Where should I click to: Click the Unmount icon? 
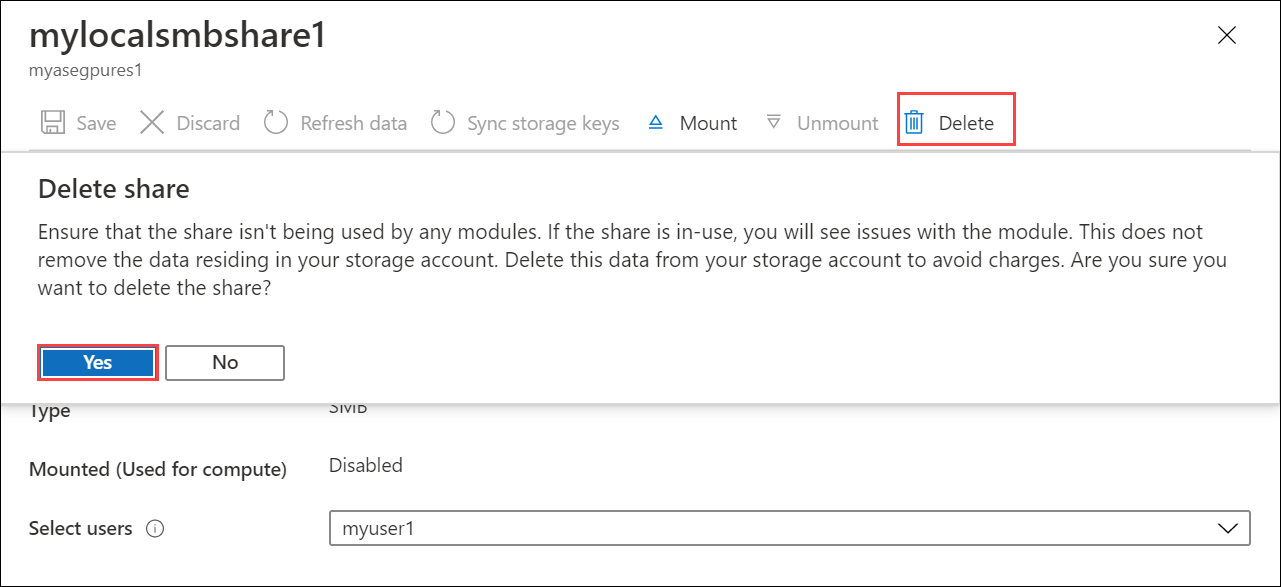click(x=775, y=122)
